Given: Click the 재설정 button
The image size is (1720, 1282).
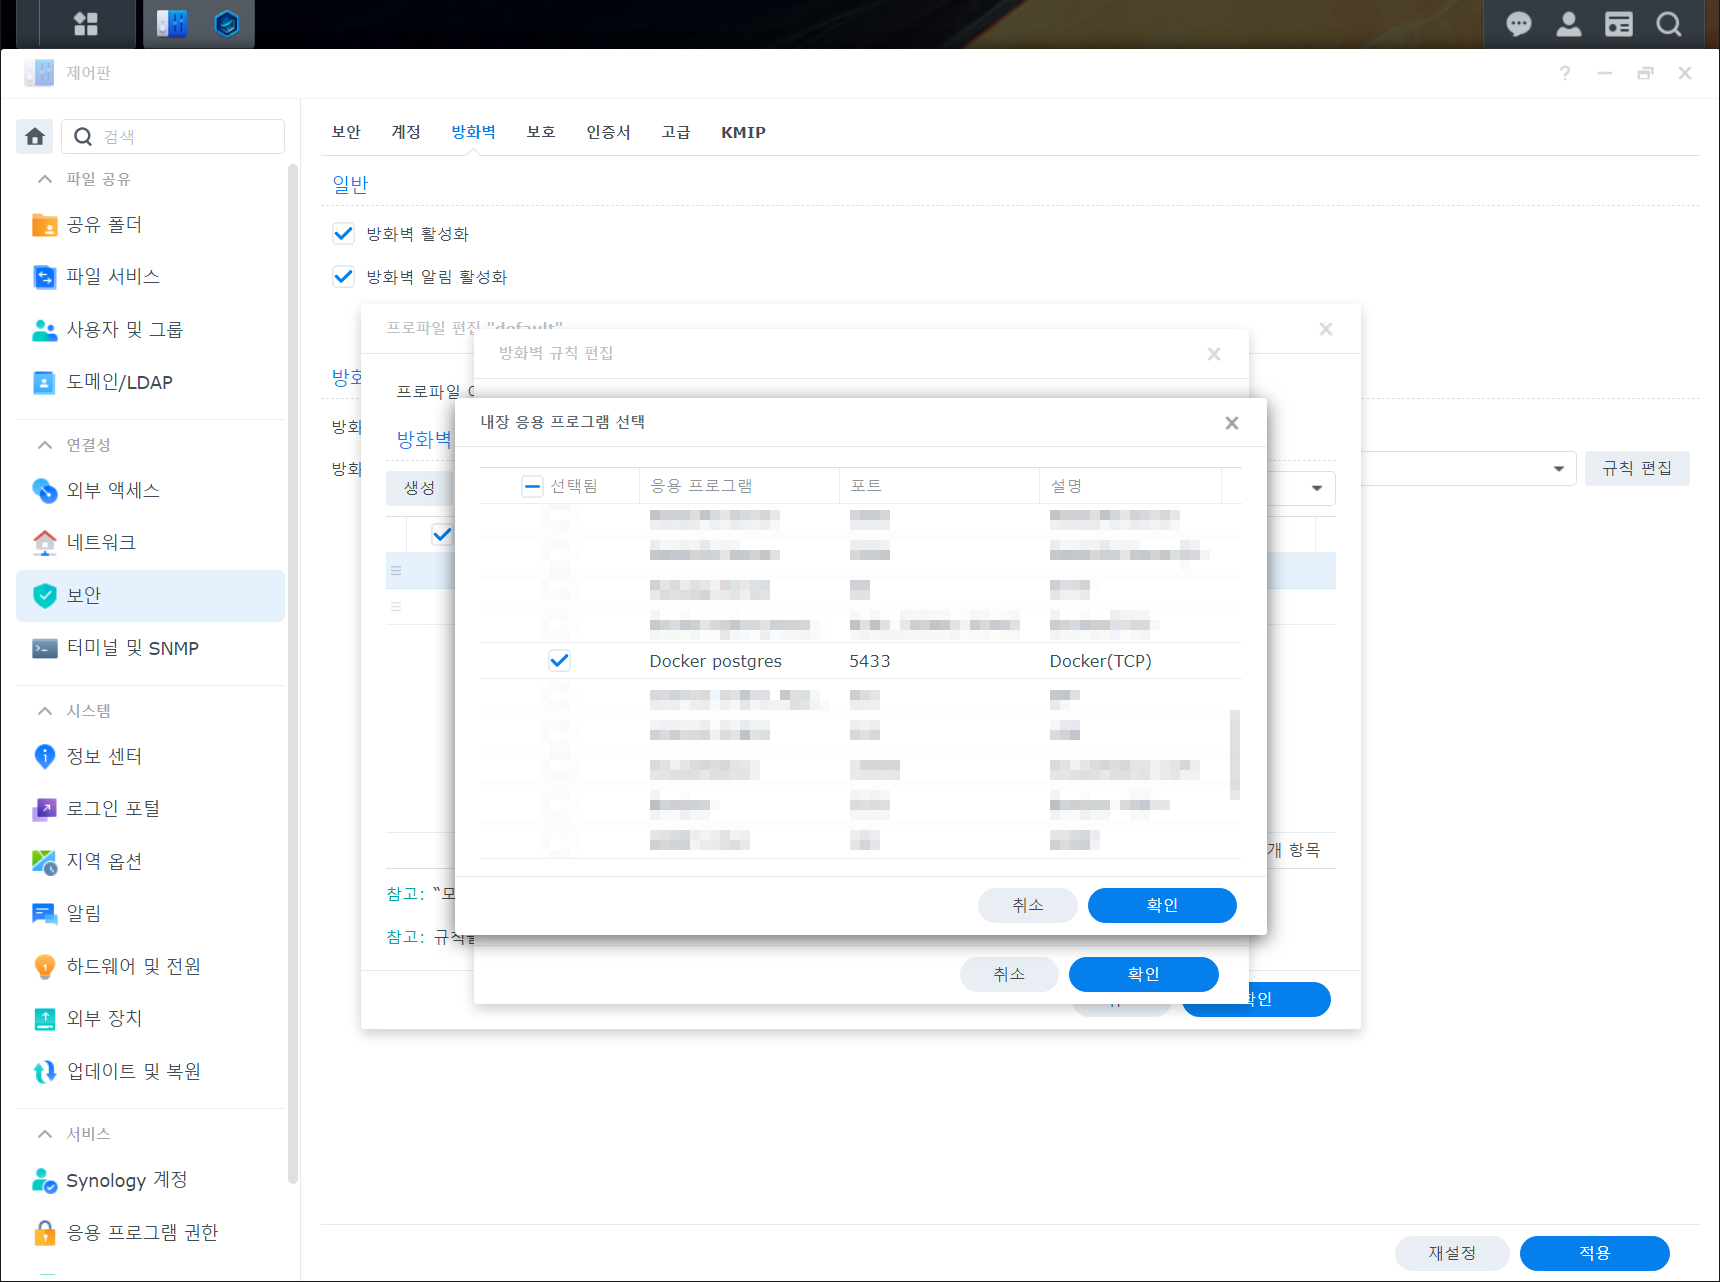Looking at the screenshot, I should (1452, 1253).
